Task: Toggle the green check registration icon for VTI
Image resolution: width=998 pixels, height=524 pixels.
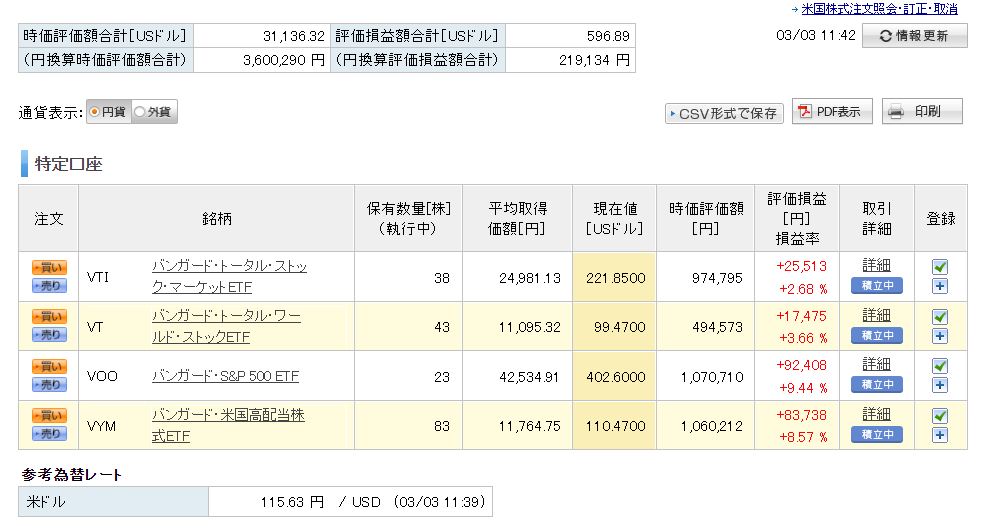Action: coord(940,267)
